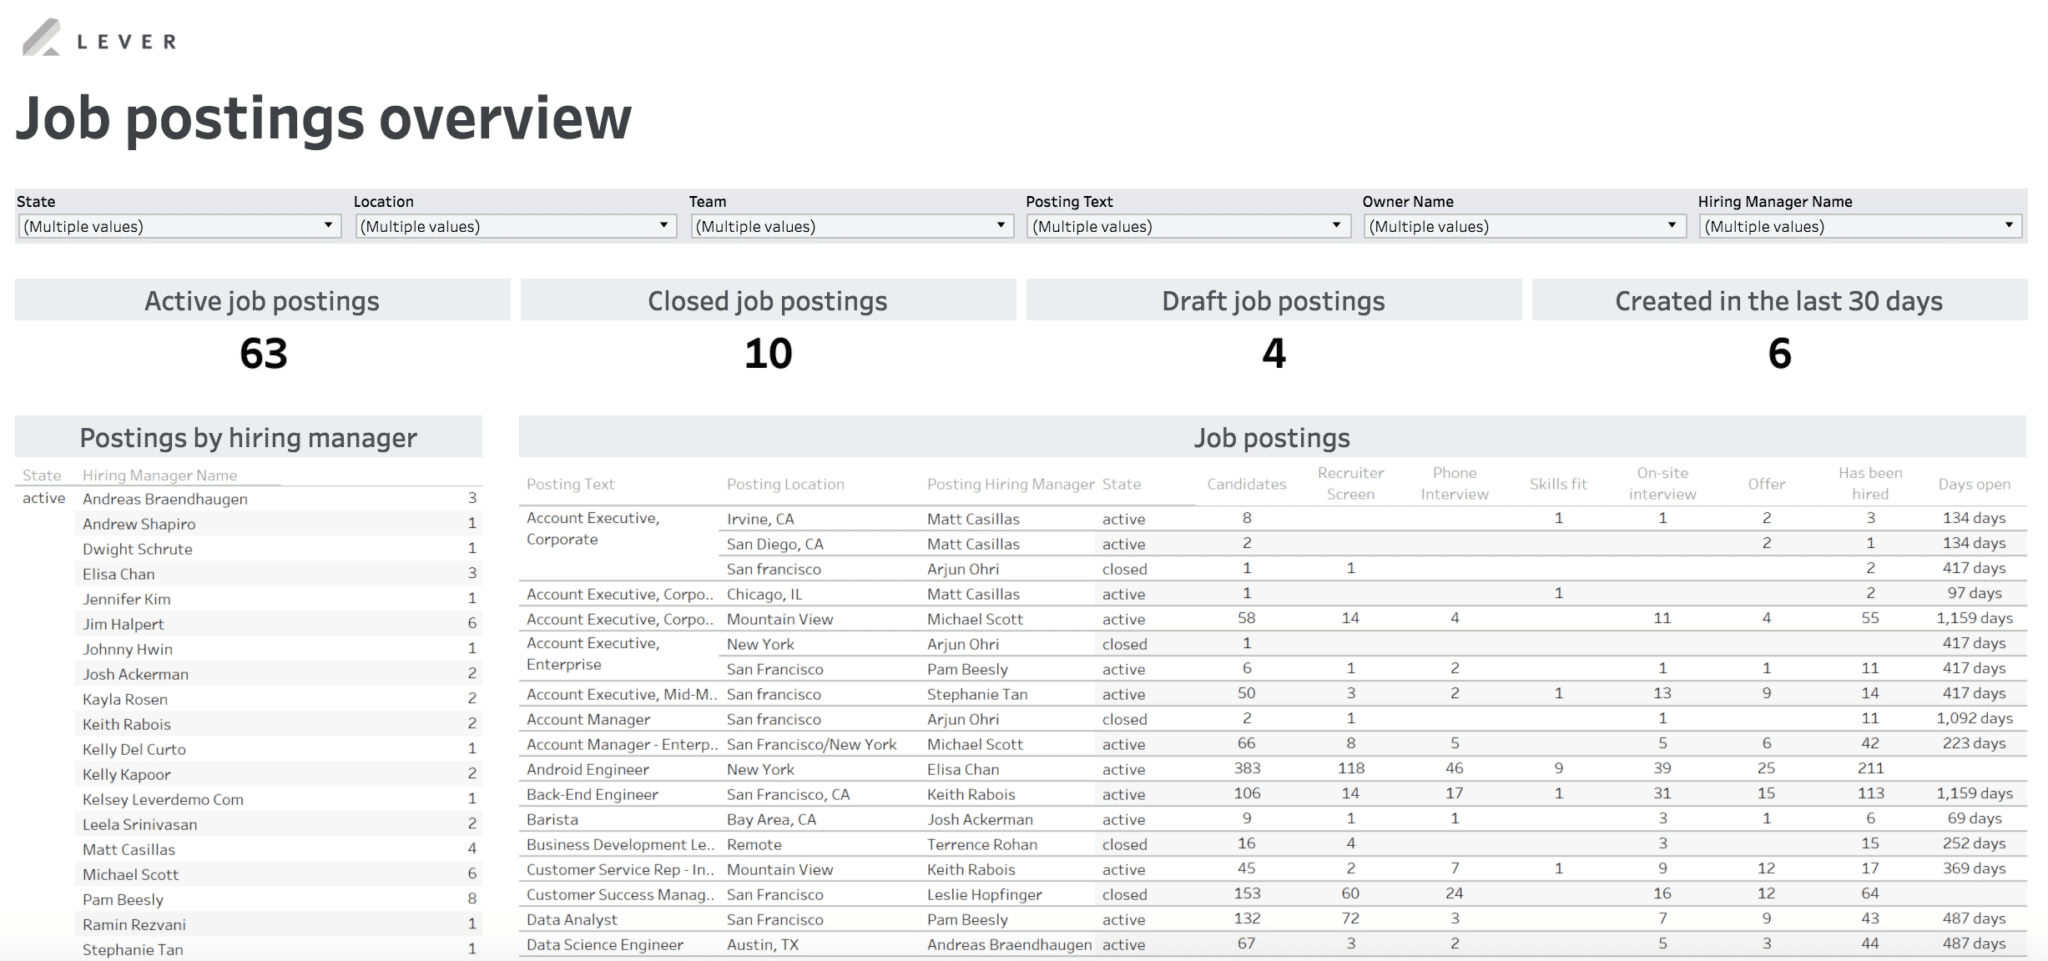Click the Data Science Engineer posting
The height and width of the screenshot is (961, 2048).
point(605,944)
